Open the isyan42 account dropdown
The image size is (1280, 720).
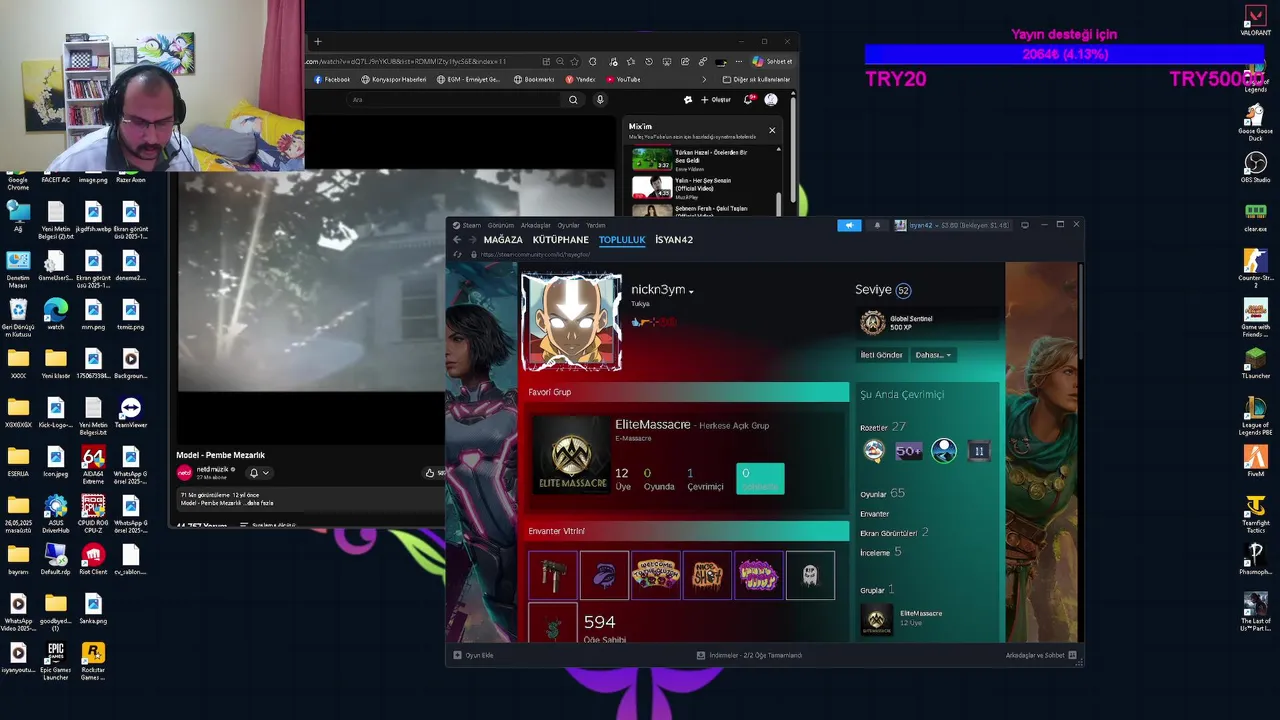(x=951, y=225)
